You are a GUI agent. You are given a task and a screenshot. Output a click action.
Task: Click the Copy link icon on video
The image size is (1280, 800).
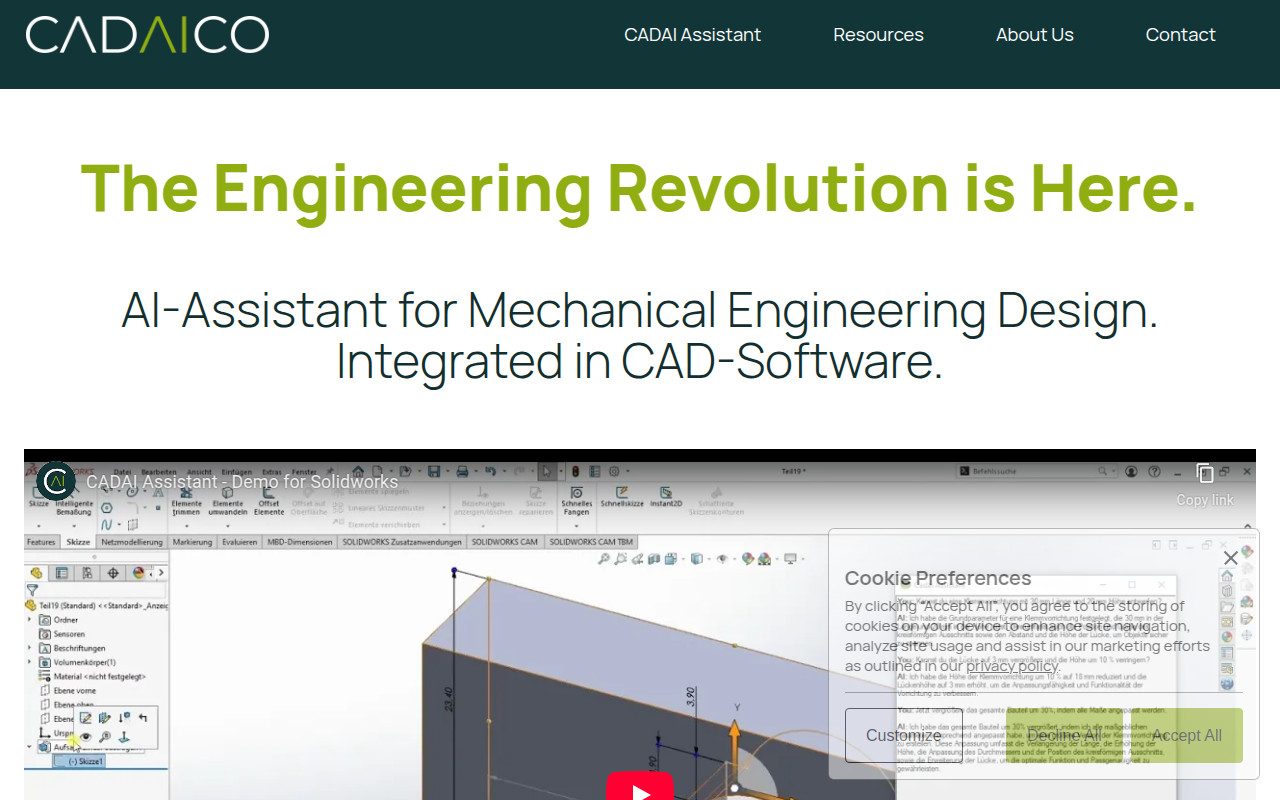[x=1205, y=474]
